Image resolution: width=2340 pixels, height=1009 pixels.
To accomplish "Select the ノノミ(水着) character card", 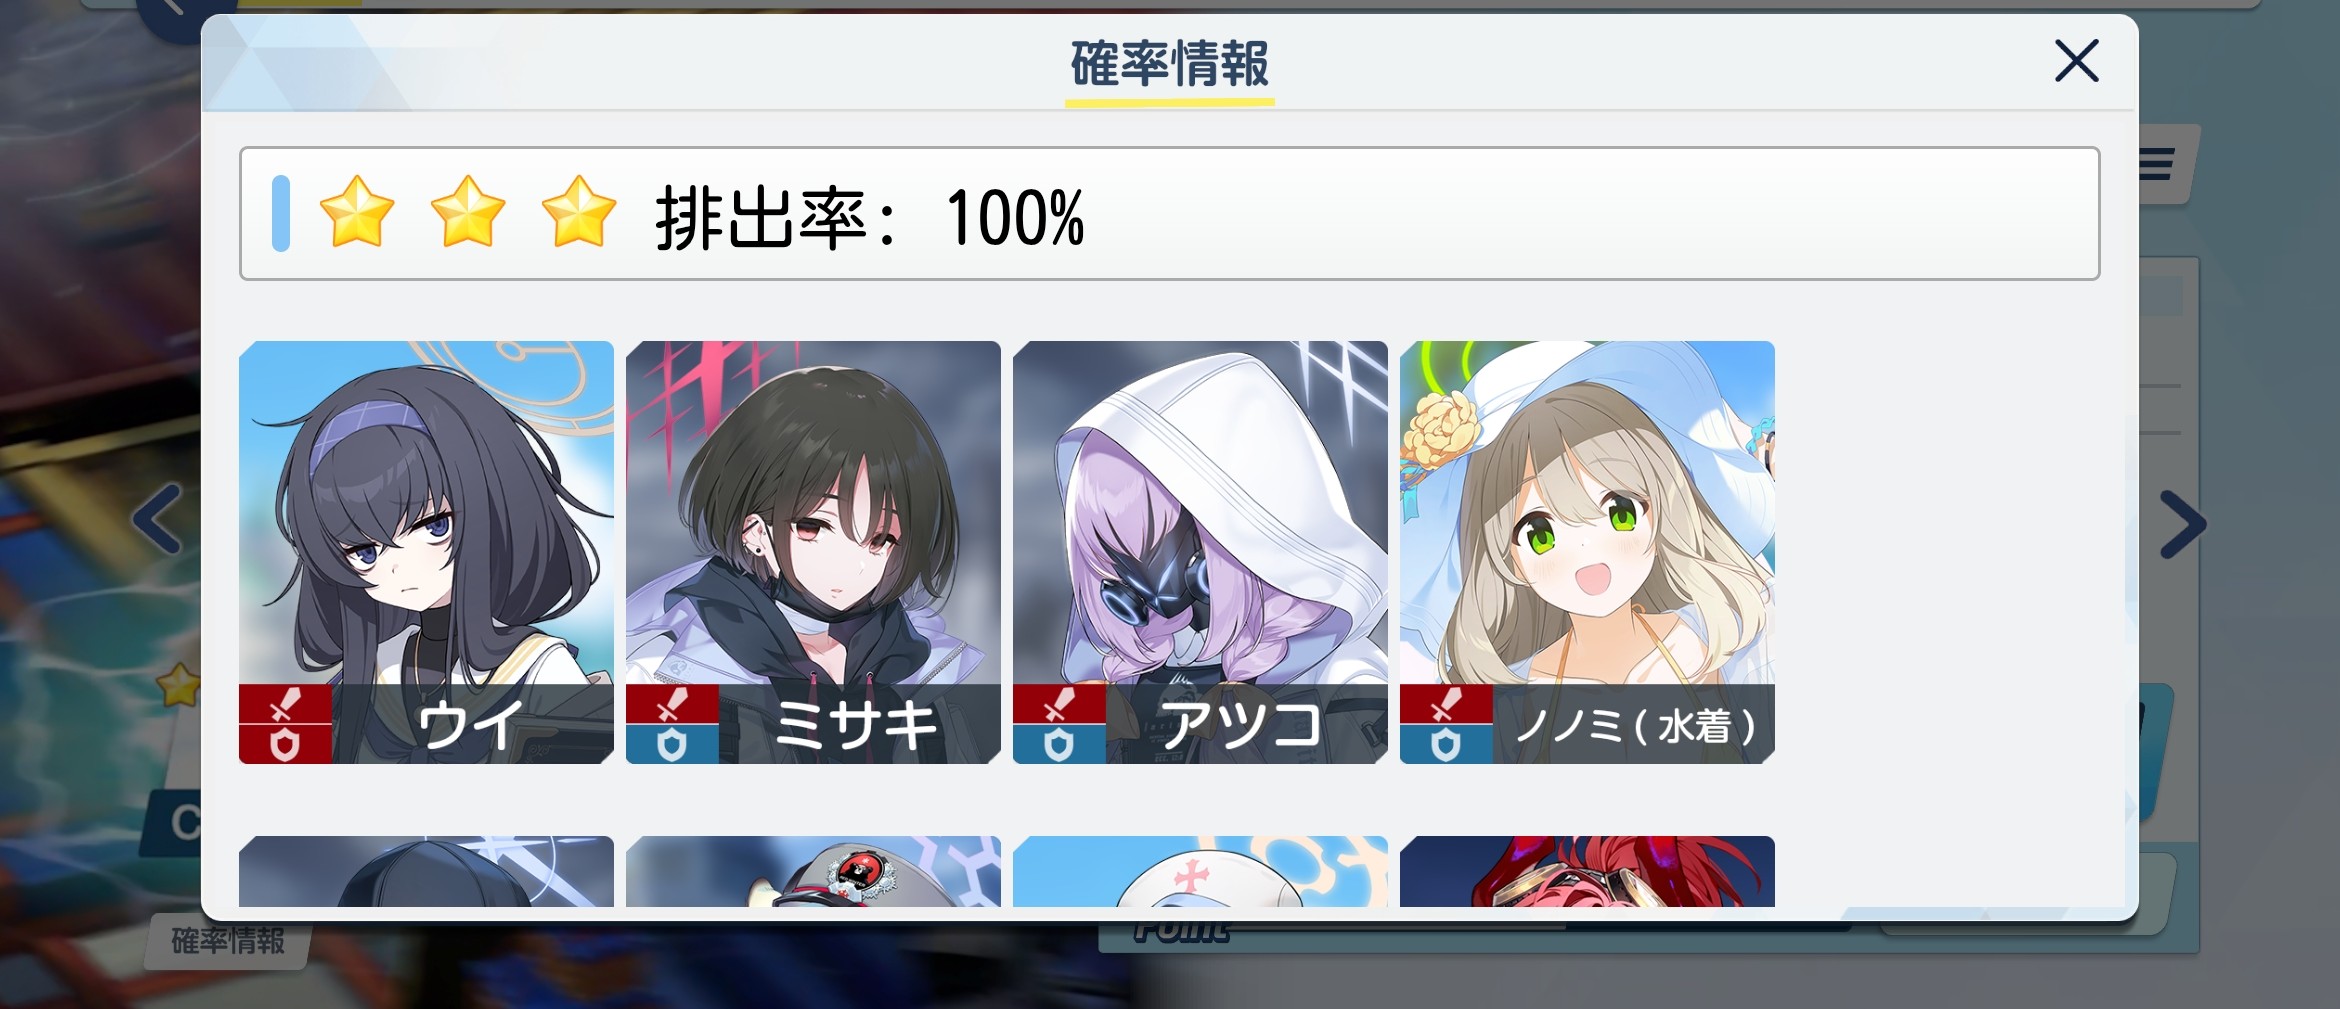I will tap(1587, 552).
